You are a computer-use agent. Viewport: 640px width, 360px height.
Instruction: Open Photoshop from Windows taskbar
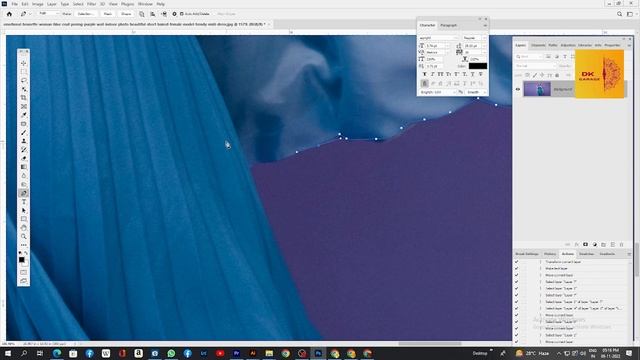click(x=318, y=353)
